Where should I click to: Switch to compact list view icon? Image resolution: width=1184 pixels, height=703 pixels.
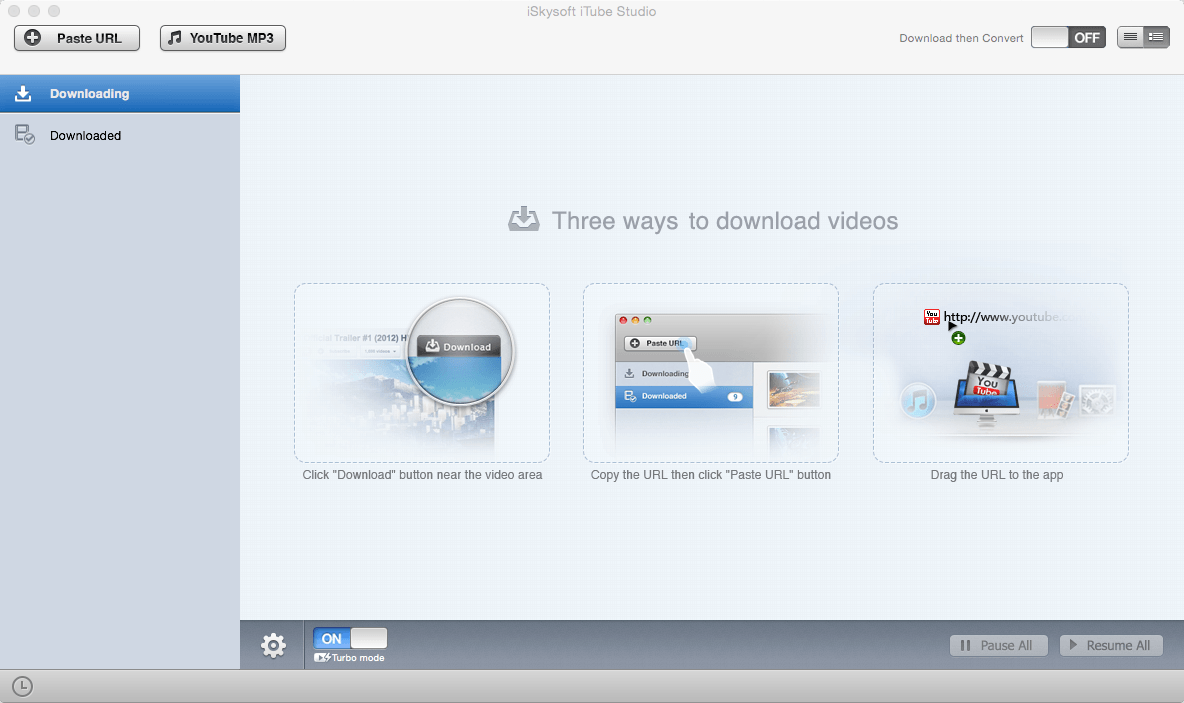[1130, 37]
